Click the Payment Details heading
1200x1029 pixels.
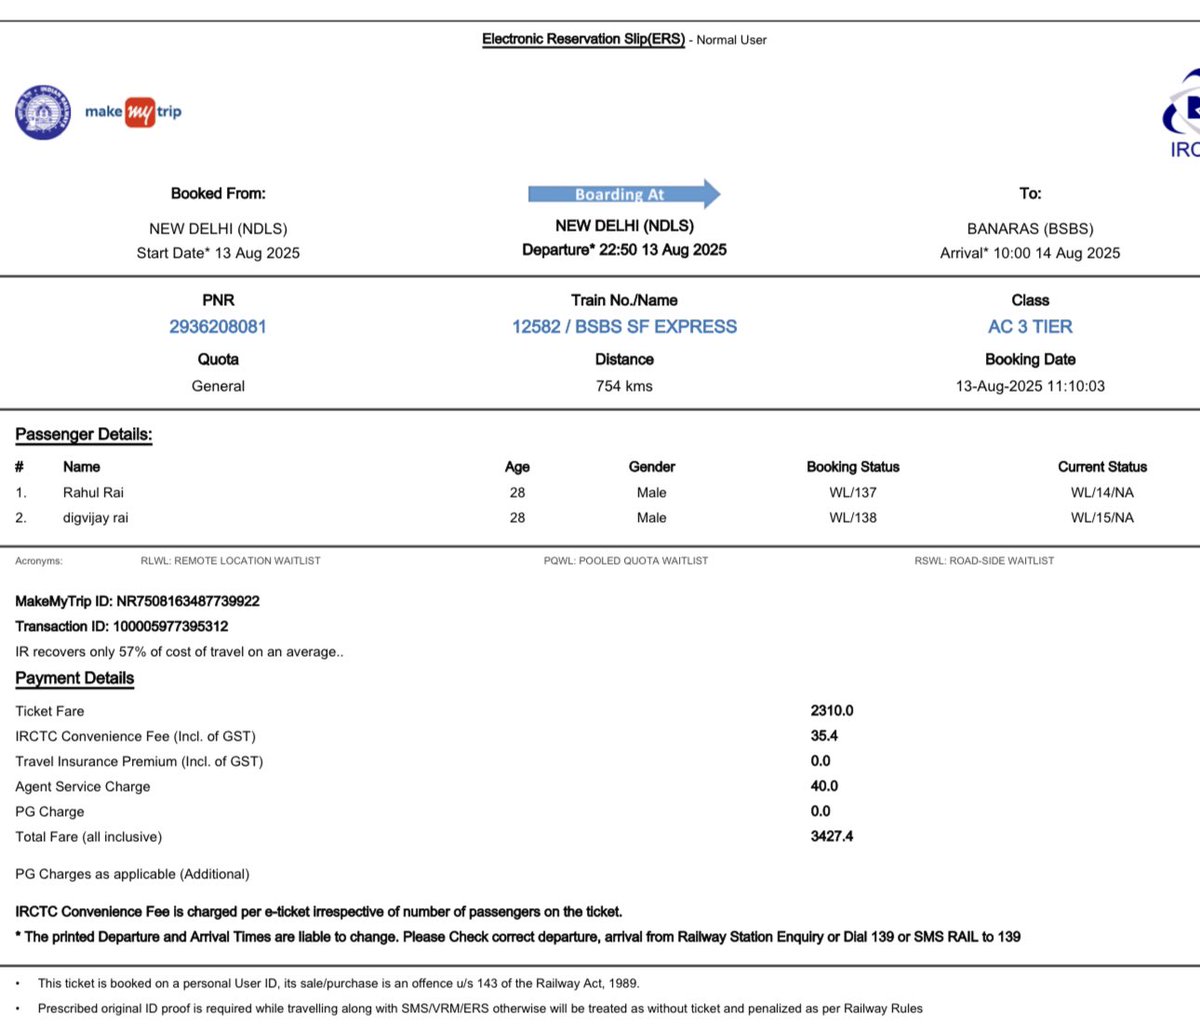75,678
